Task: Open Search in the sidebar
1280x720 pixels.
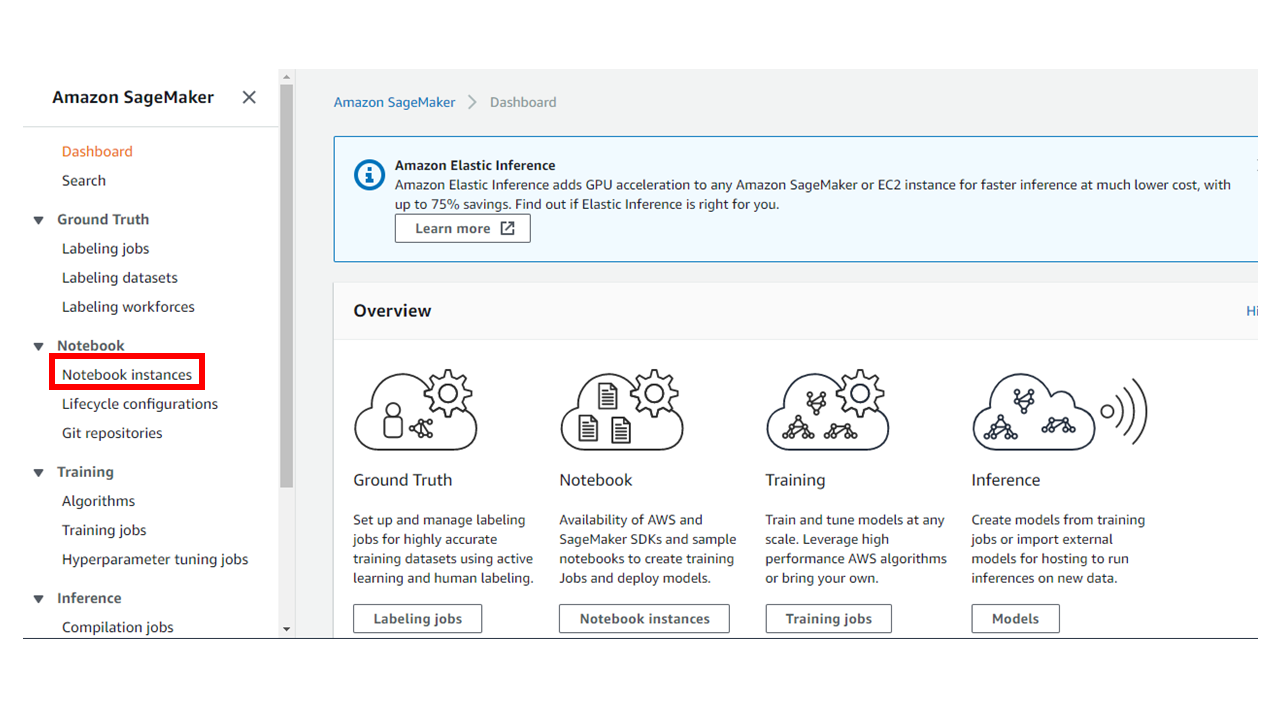Action: (84, 181)
